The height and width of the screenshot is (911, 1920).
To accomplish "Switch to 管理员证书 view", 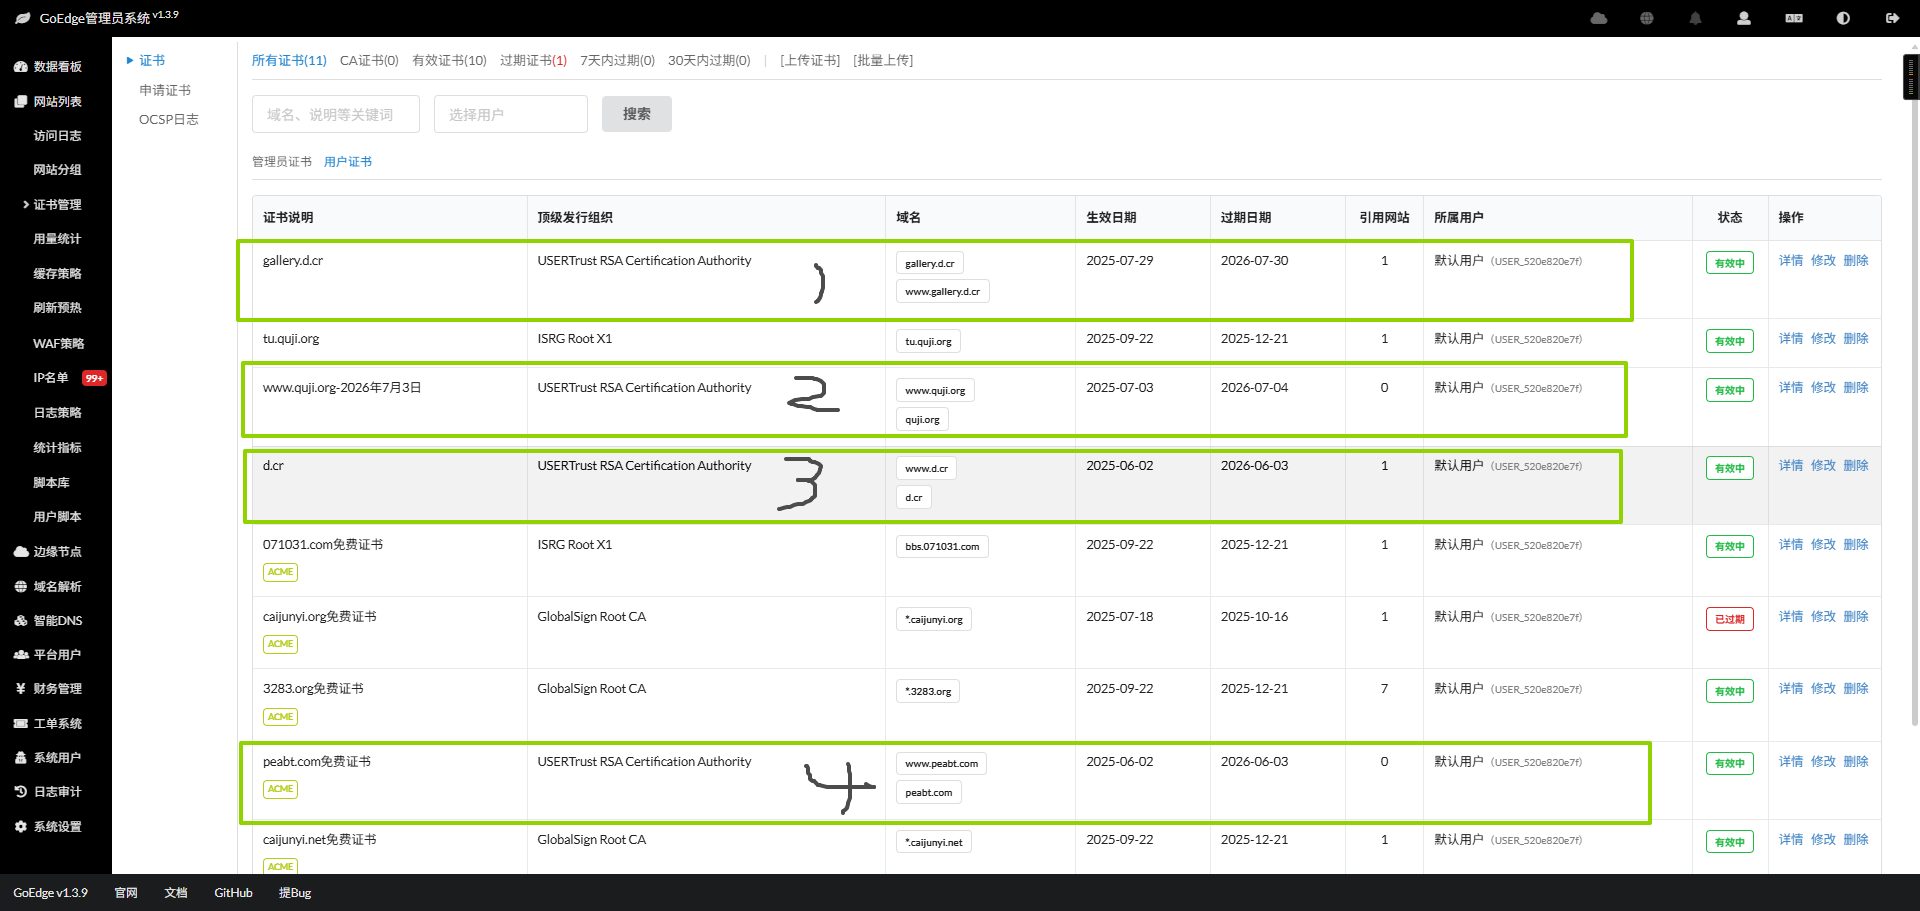I will 281,162.
